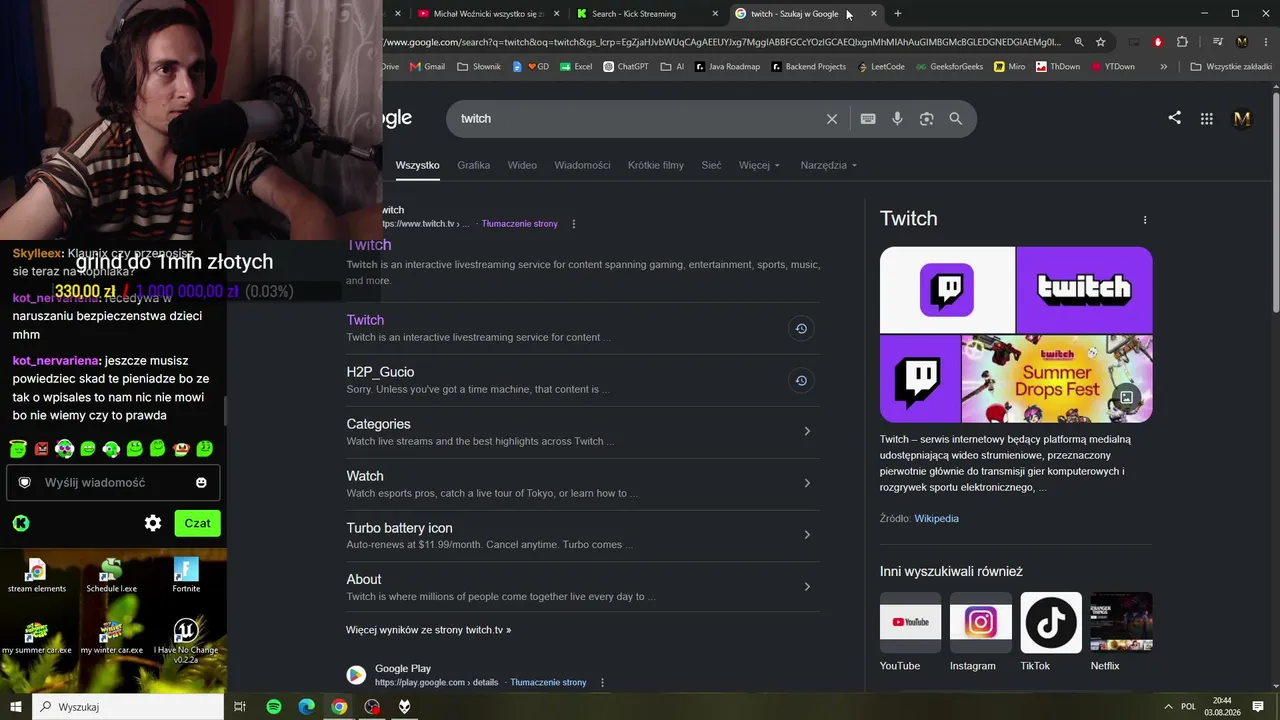Bookmark this page with the star
Image resolution: width=1280 pixels, height=720 pixels.
tap(1101, 42)
